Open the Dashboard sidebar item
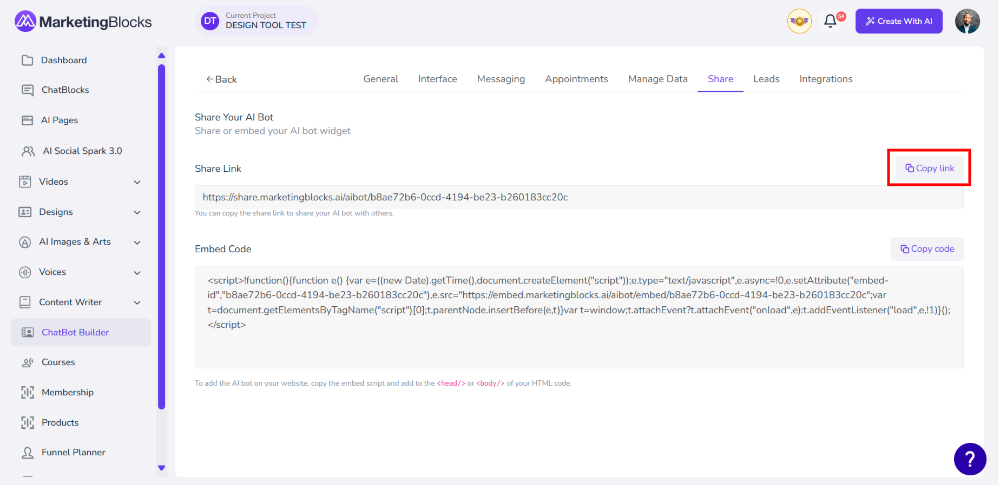 click(64, 61)
